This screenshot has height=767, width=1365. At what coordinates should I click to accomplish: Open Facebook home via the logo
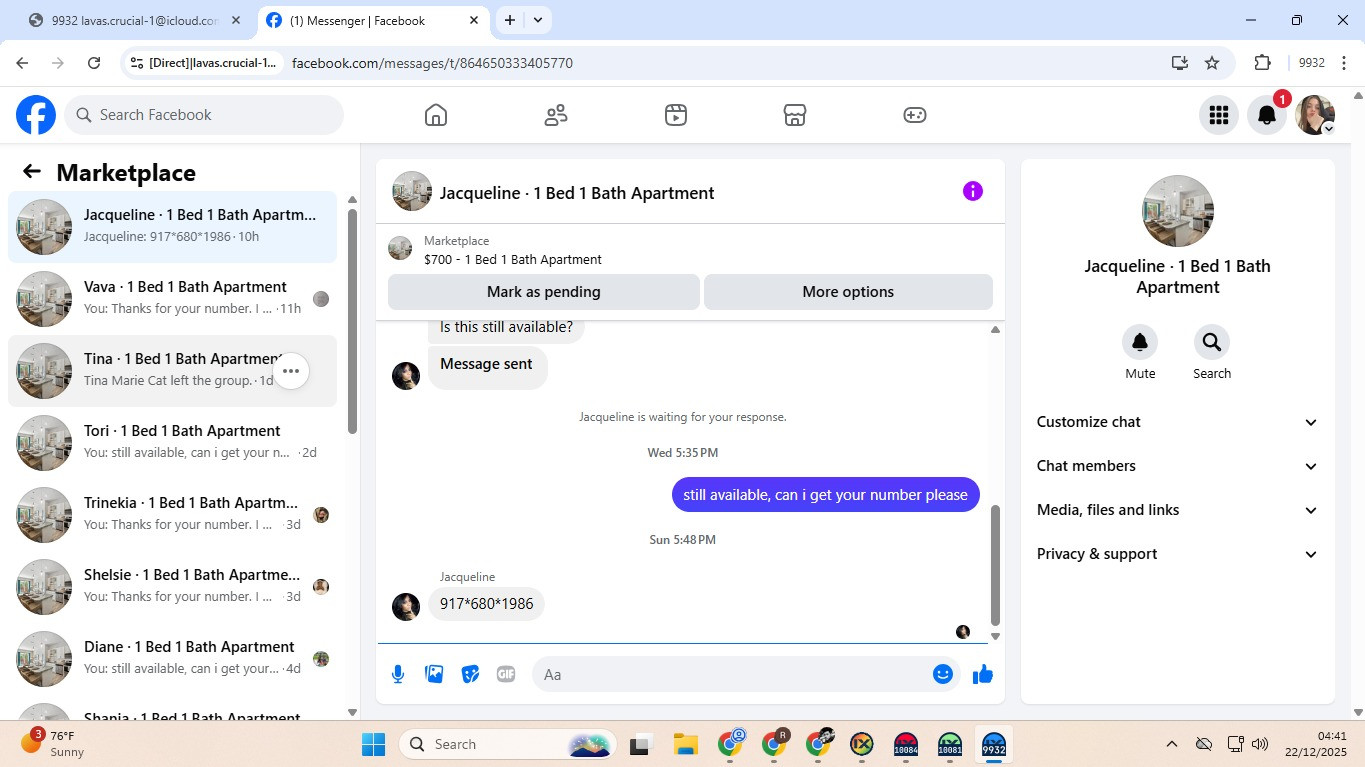36,115
